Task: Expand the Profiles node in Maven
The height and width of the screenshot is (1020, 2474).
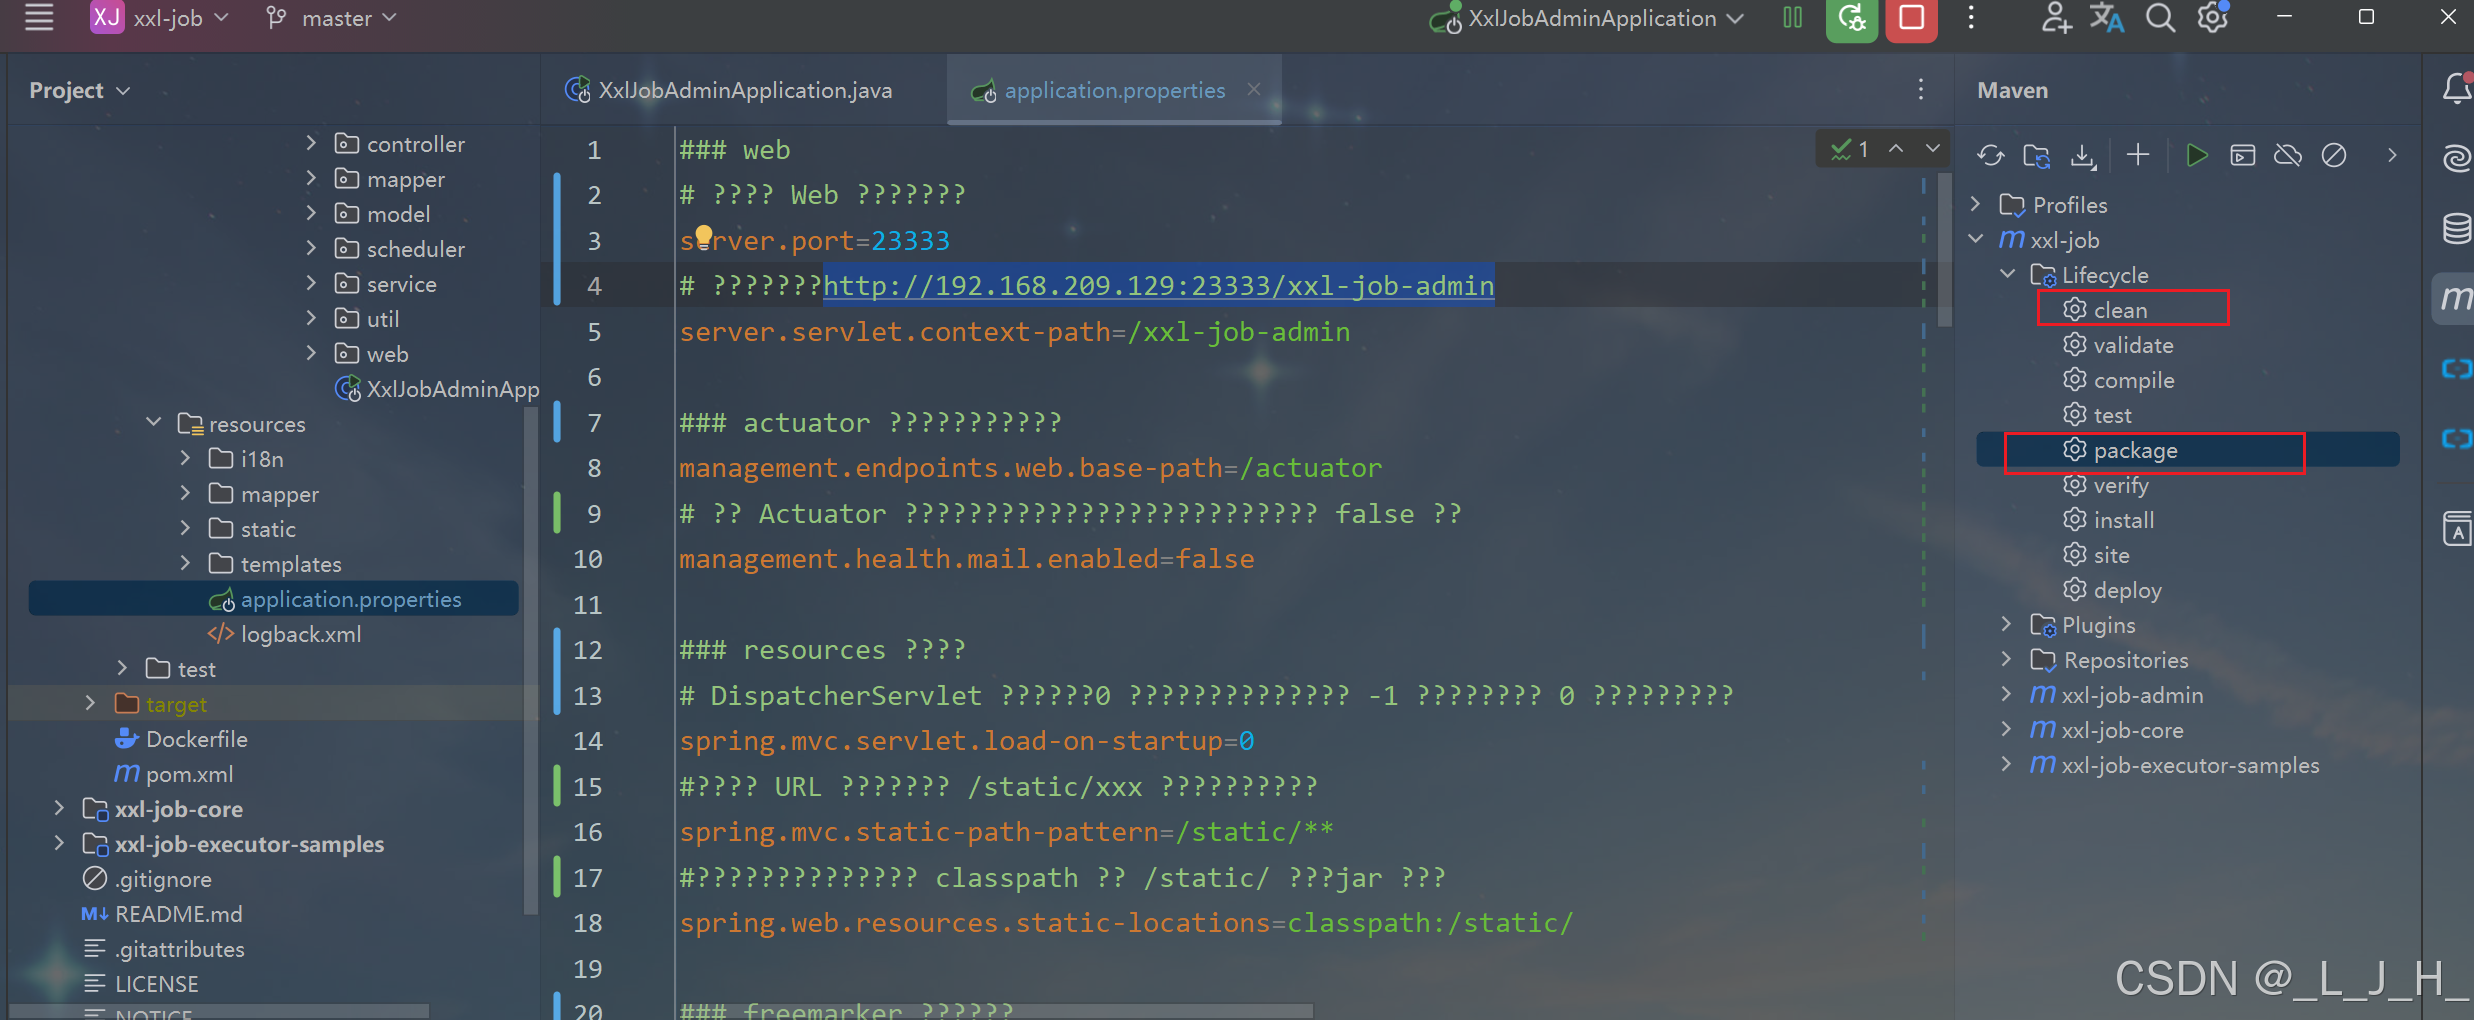Action: [x=1976, y=204]
